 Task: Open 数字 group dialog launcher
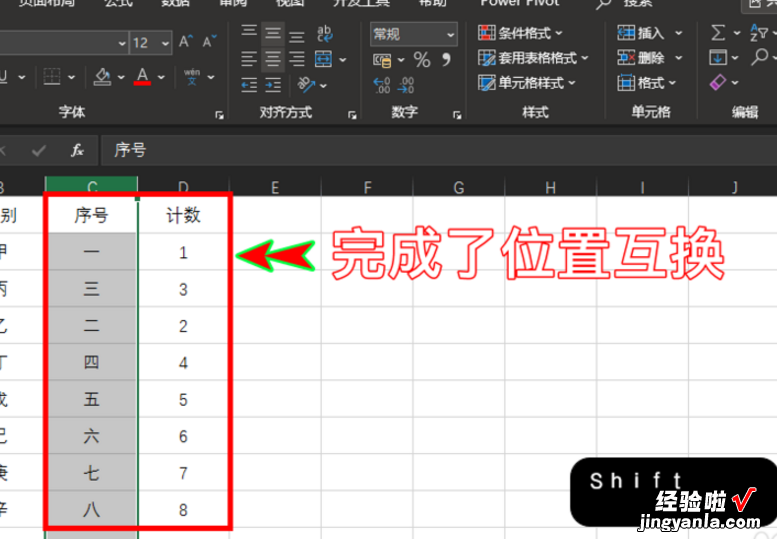[x=457, y=115]
